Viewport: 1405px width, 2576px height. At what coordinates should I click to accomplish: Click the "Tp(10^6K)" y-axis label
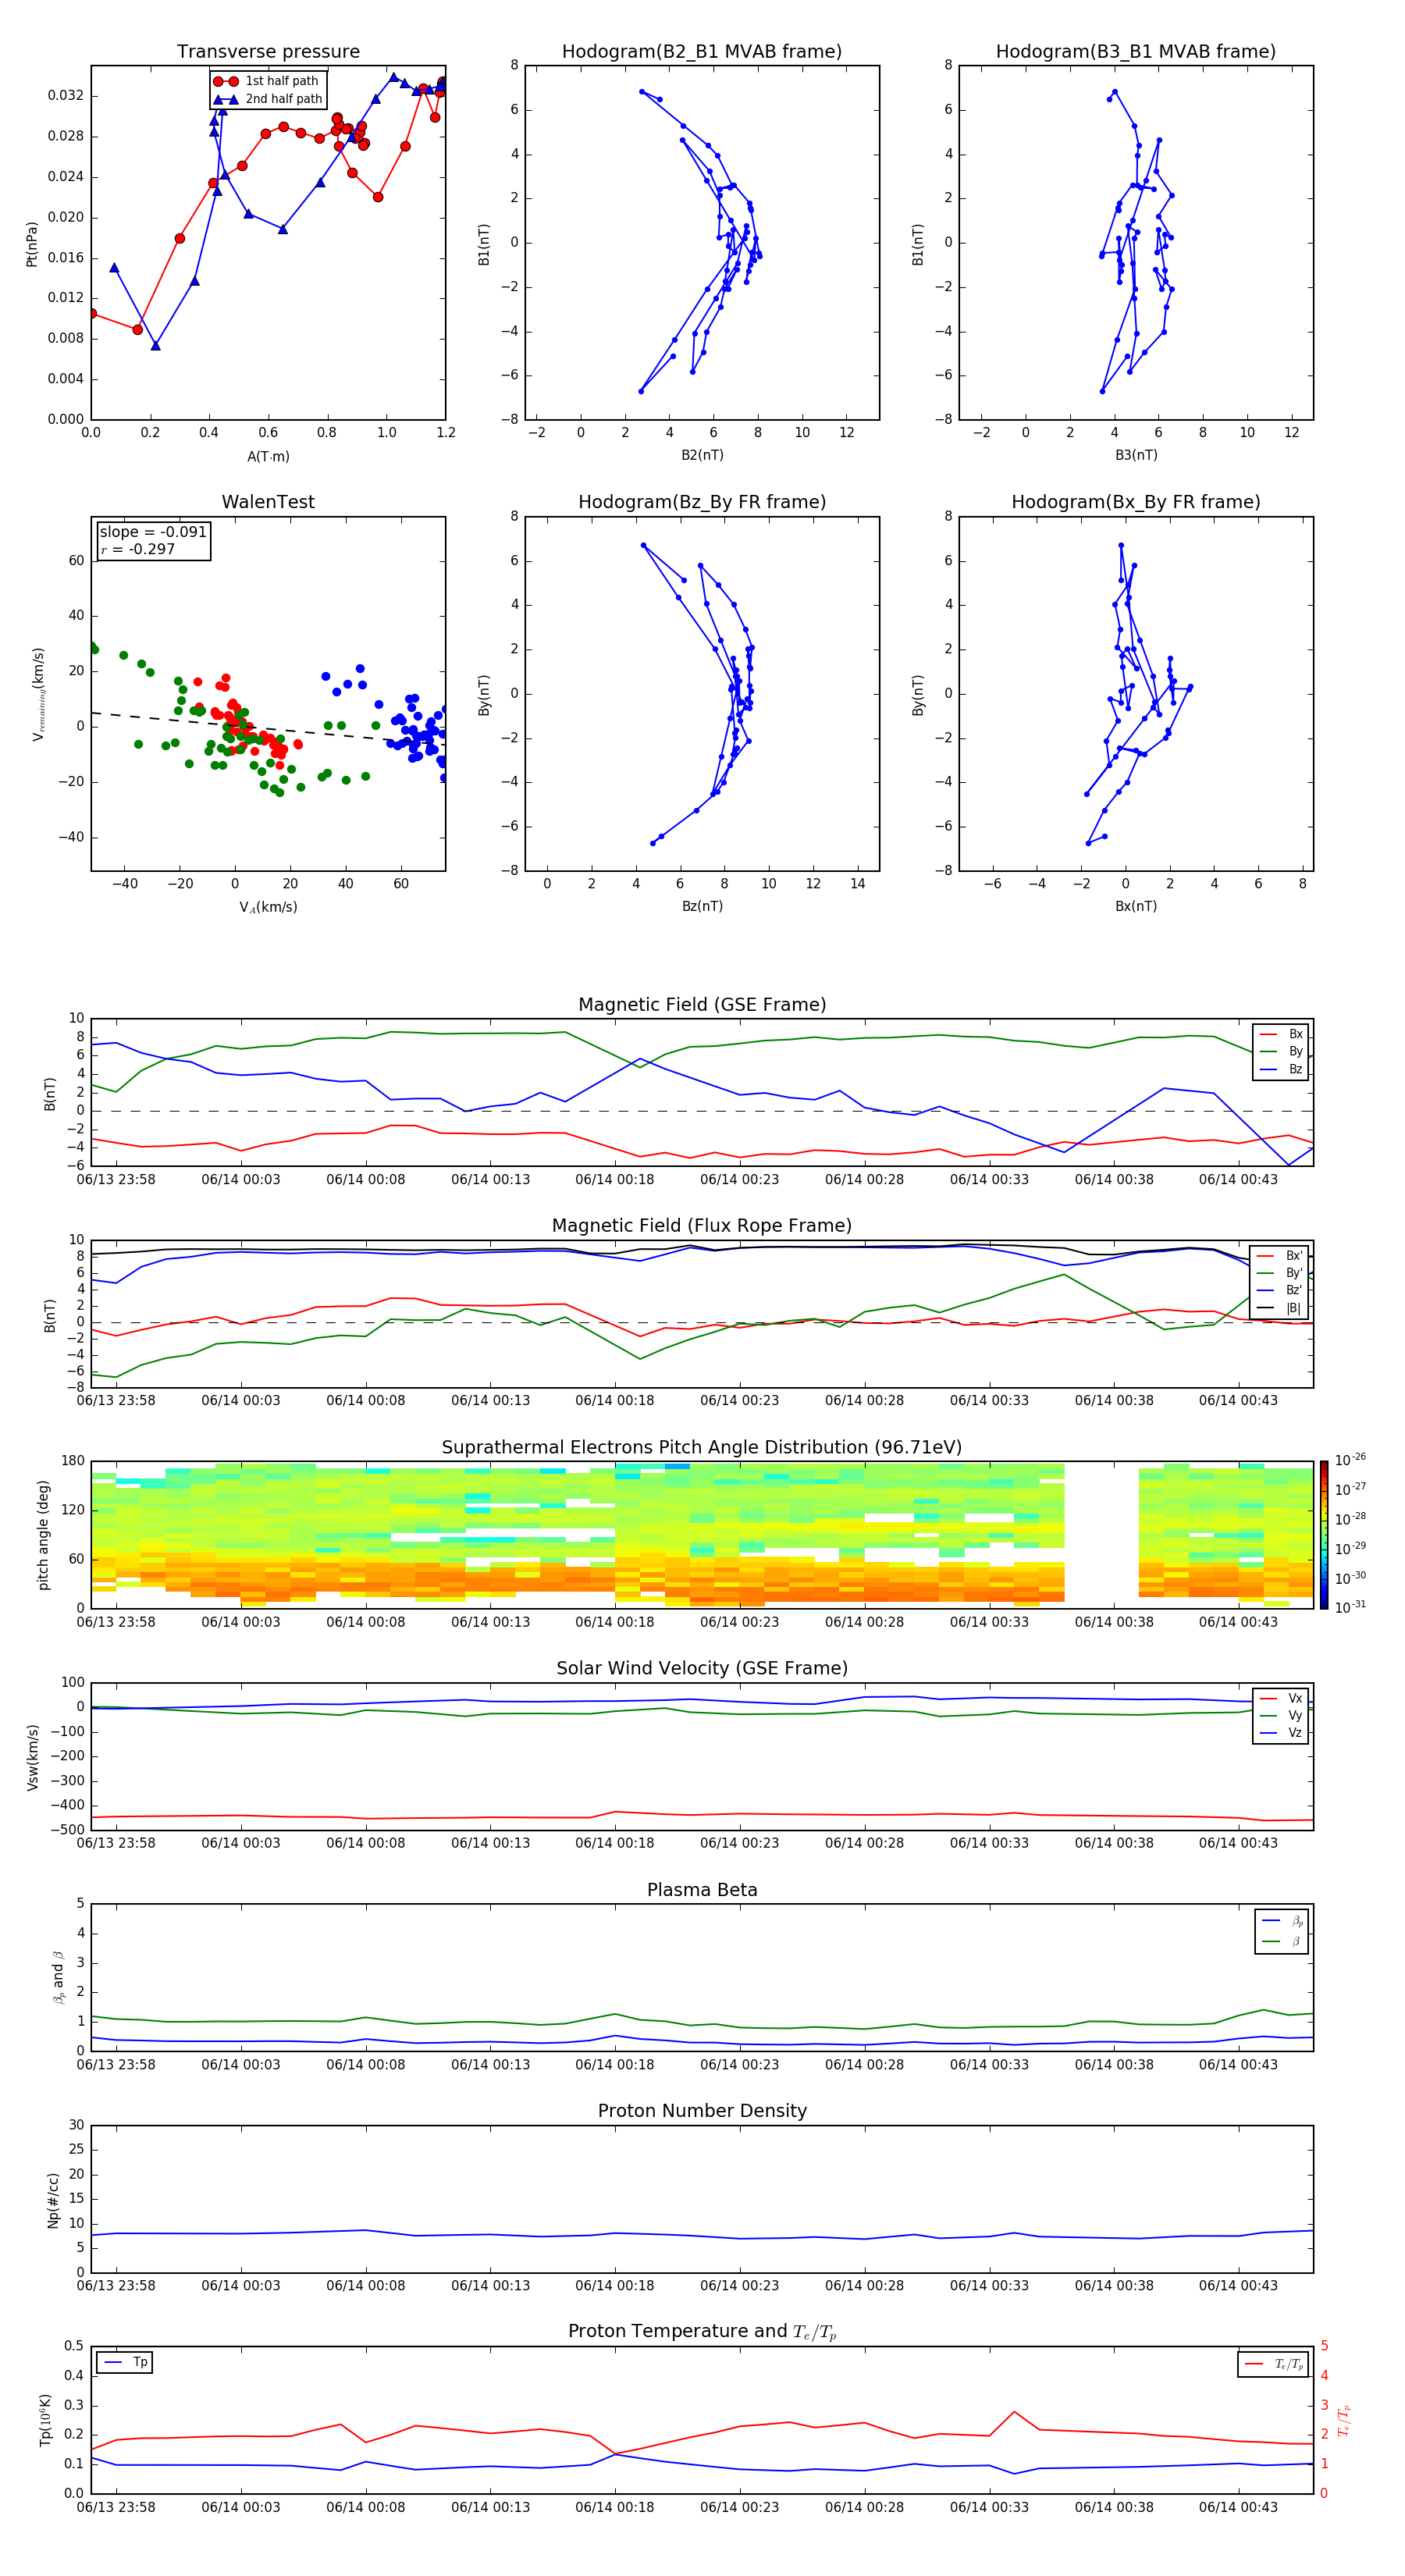(45, 2421)
